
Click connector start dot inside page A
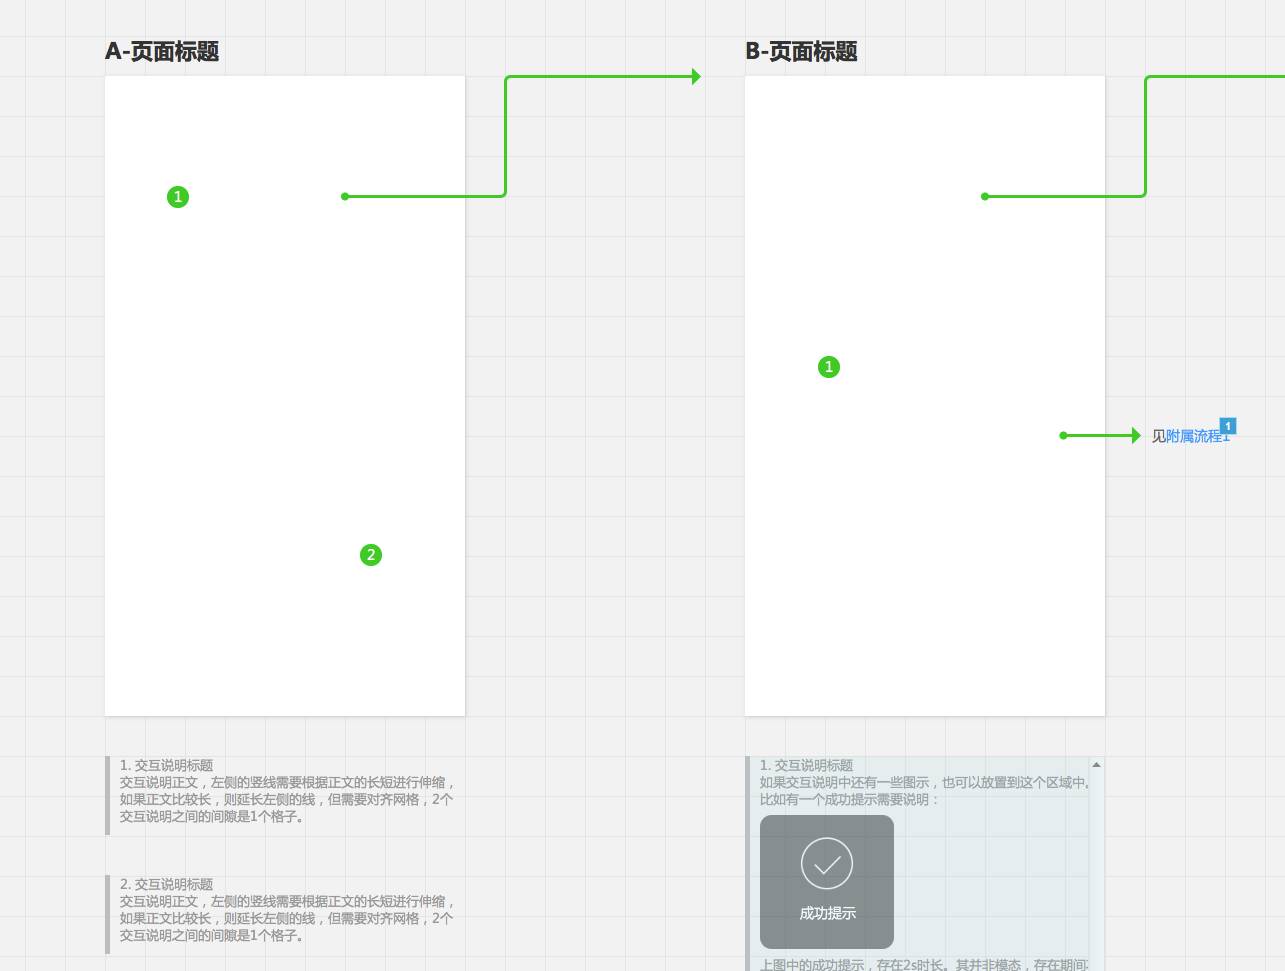click(345, 196)
